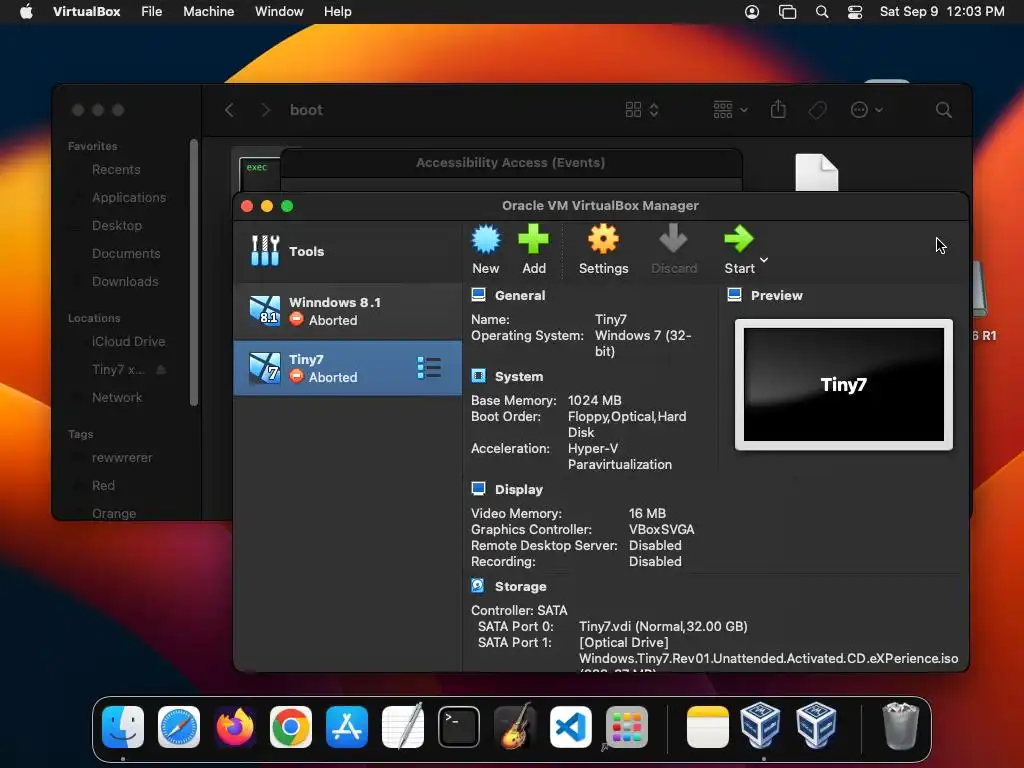Click the Finder sidebar scrollbar
Viewport: 1024px width, 768px height.
pyautogui.click(x=193, y=272)
